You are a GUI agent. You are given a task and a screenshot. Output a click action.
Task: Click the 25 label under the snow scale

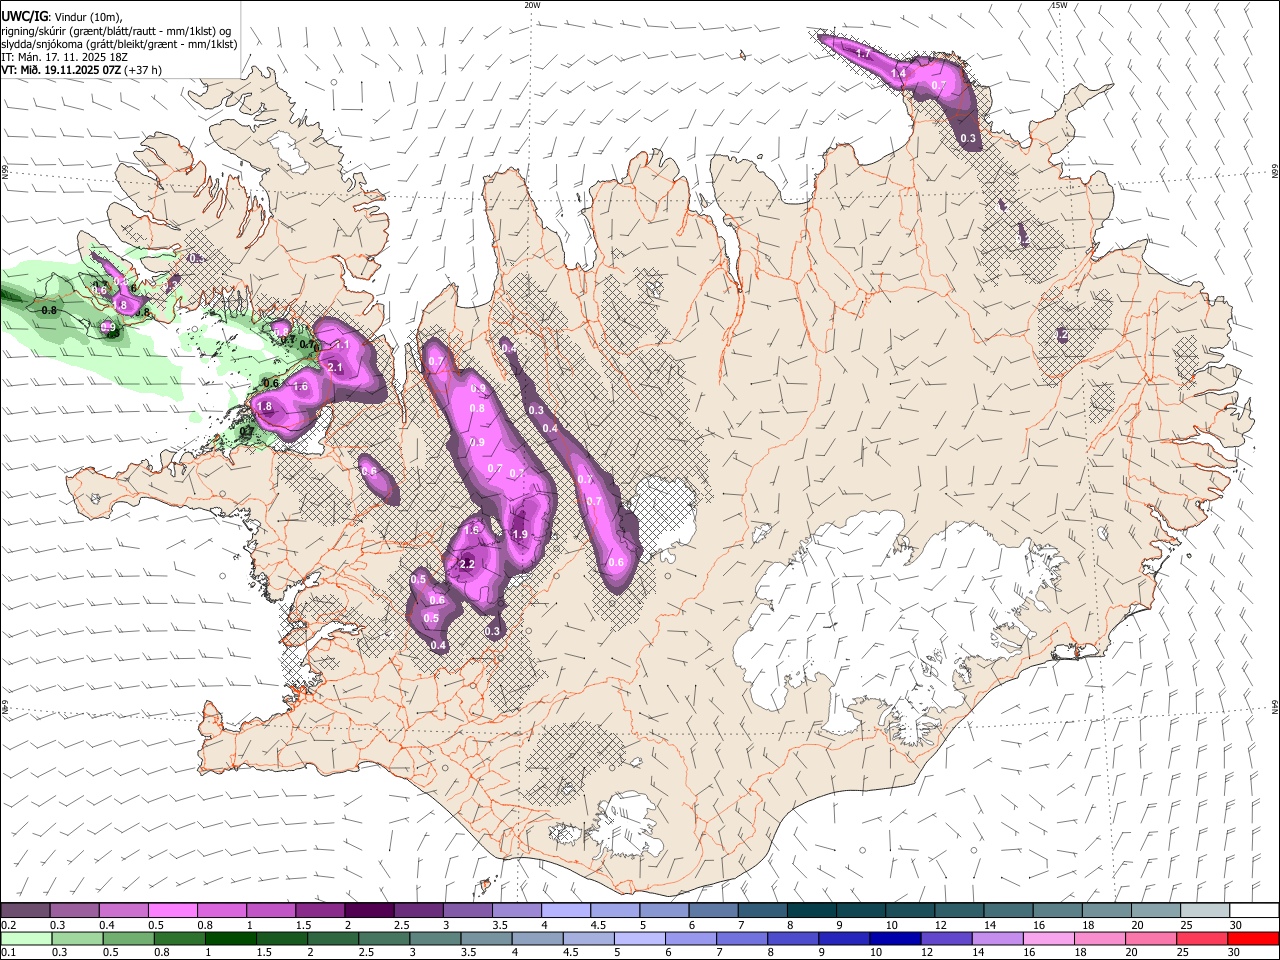tap(1185, 925)
